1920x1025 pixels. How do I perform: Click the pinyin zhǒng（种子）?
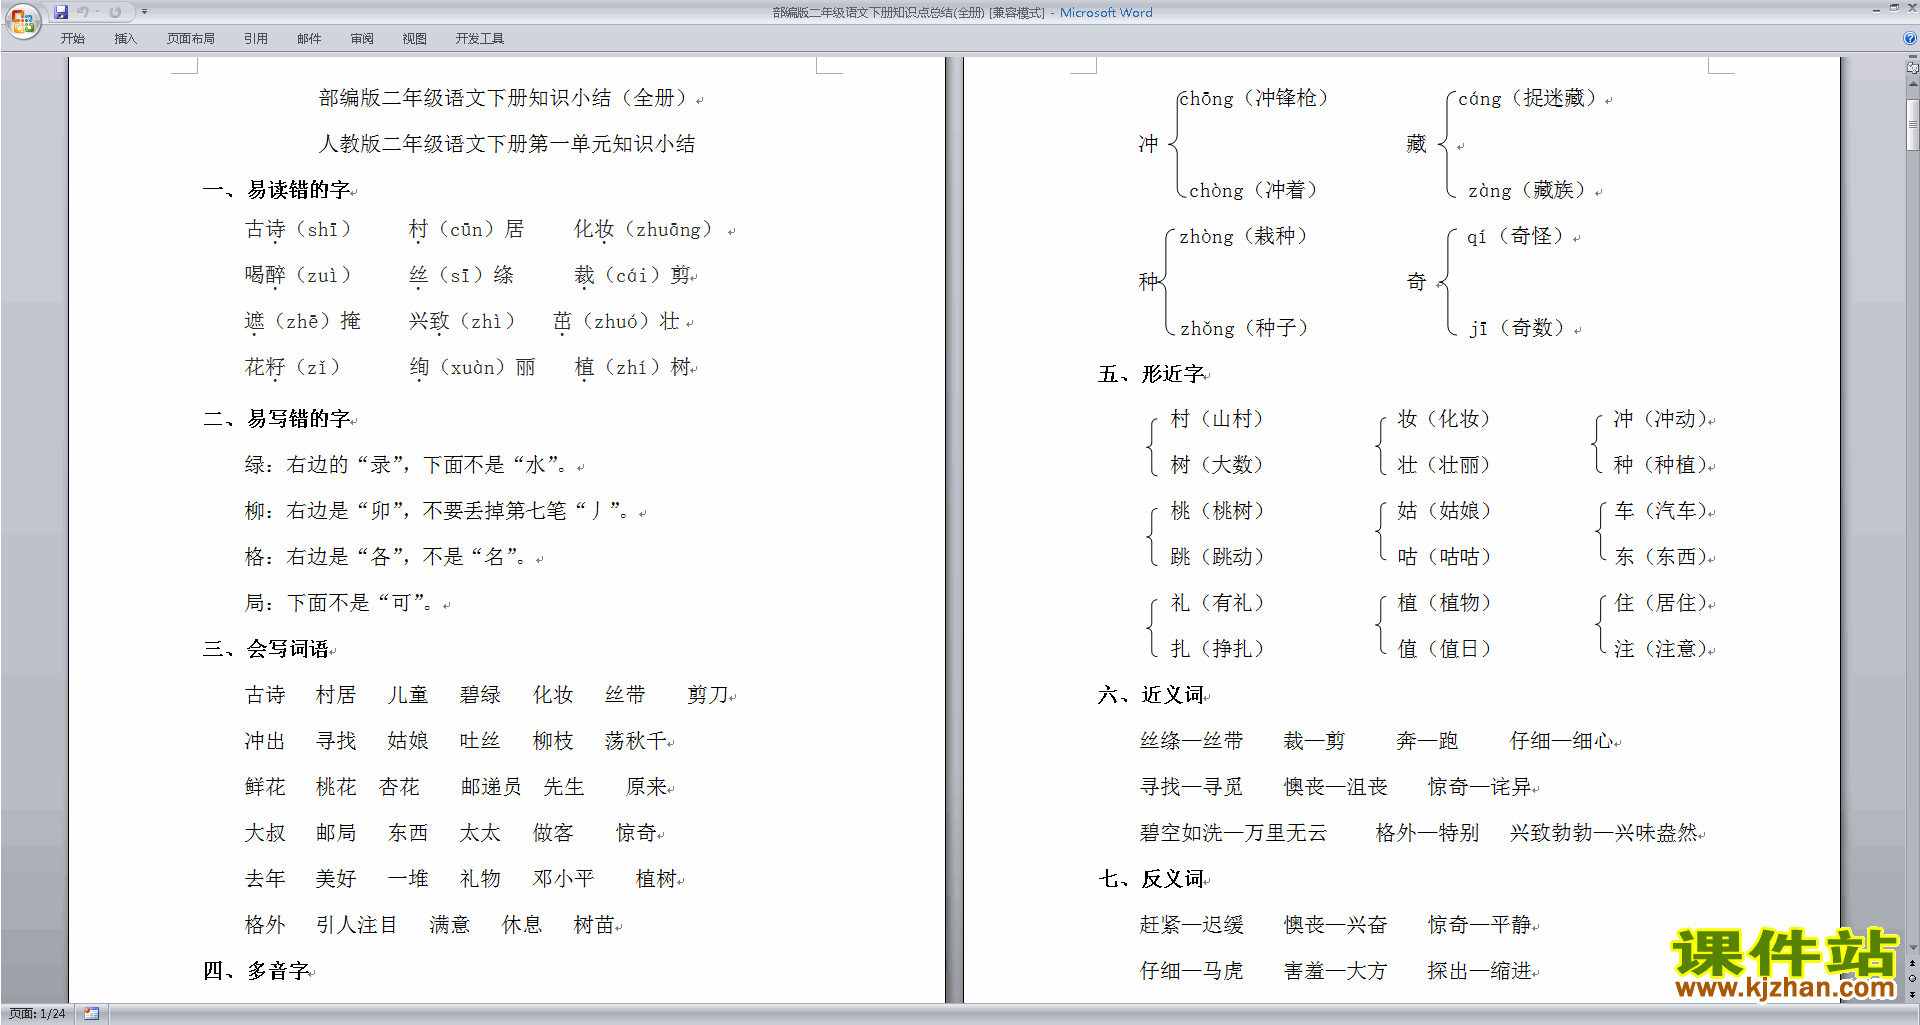[x=1244, y=328]
